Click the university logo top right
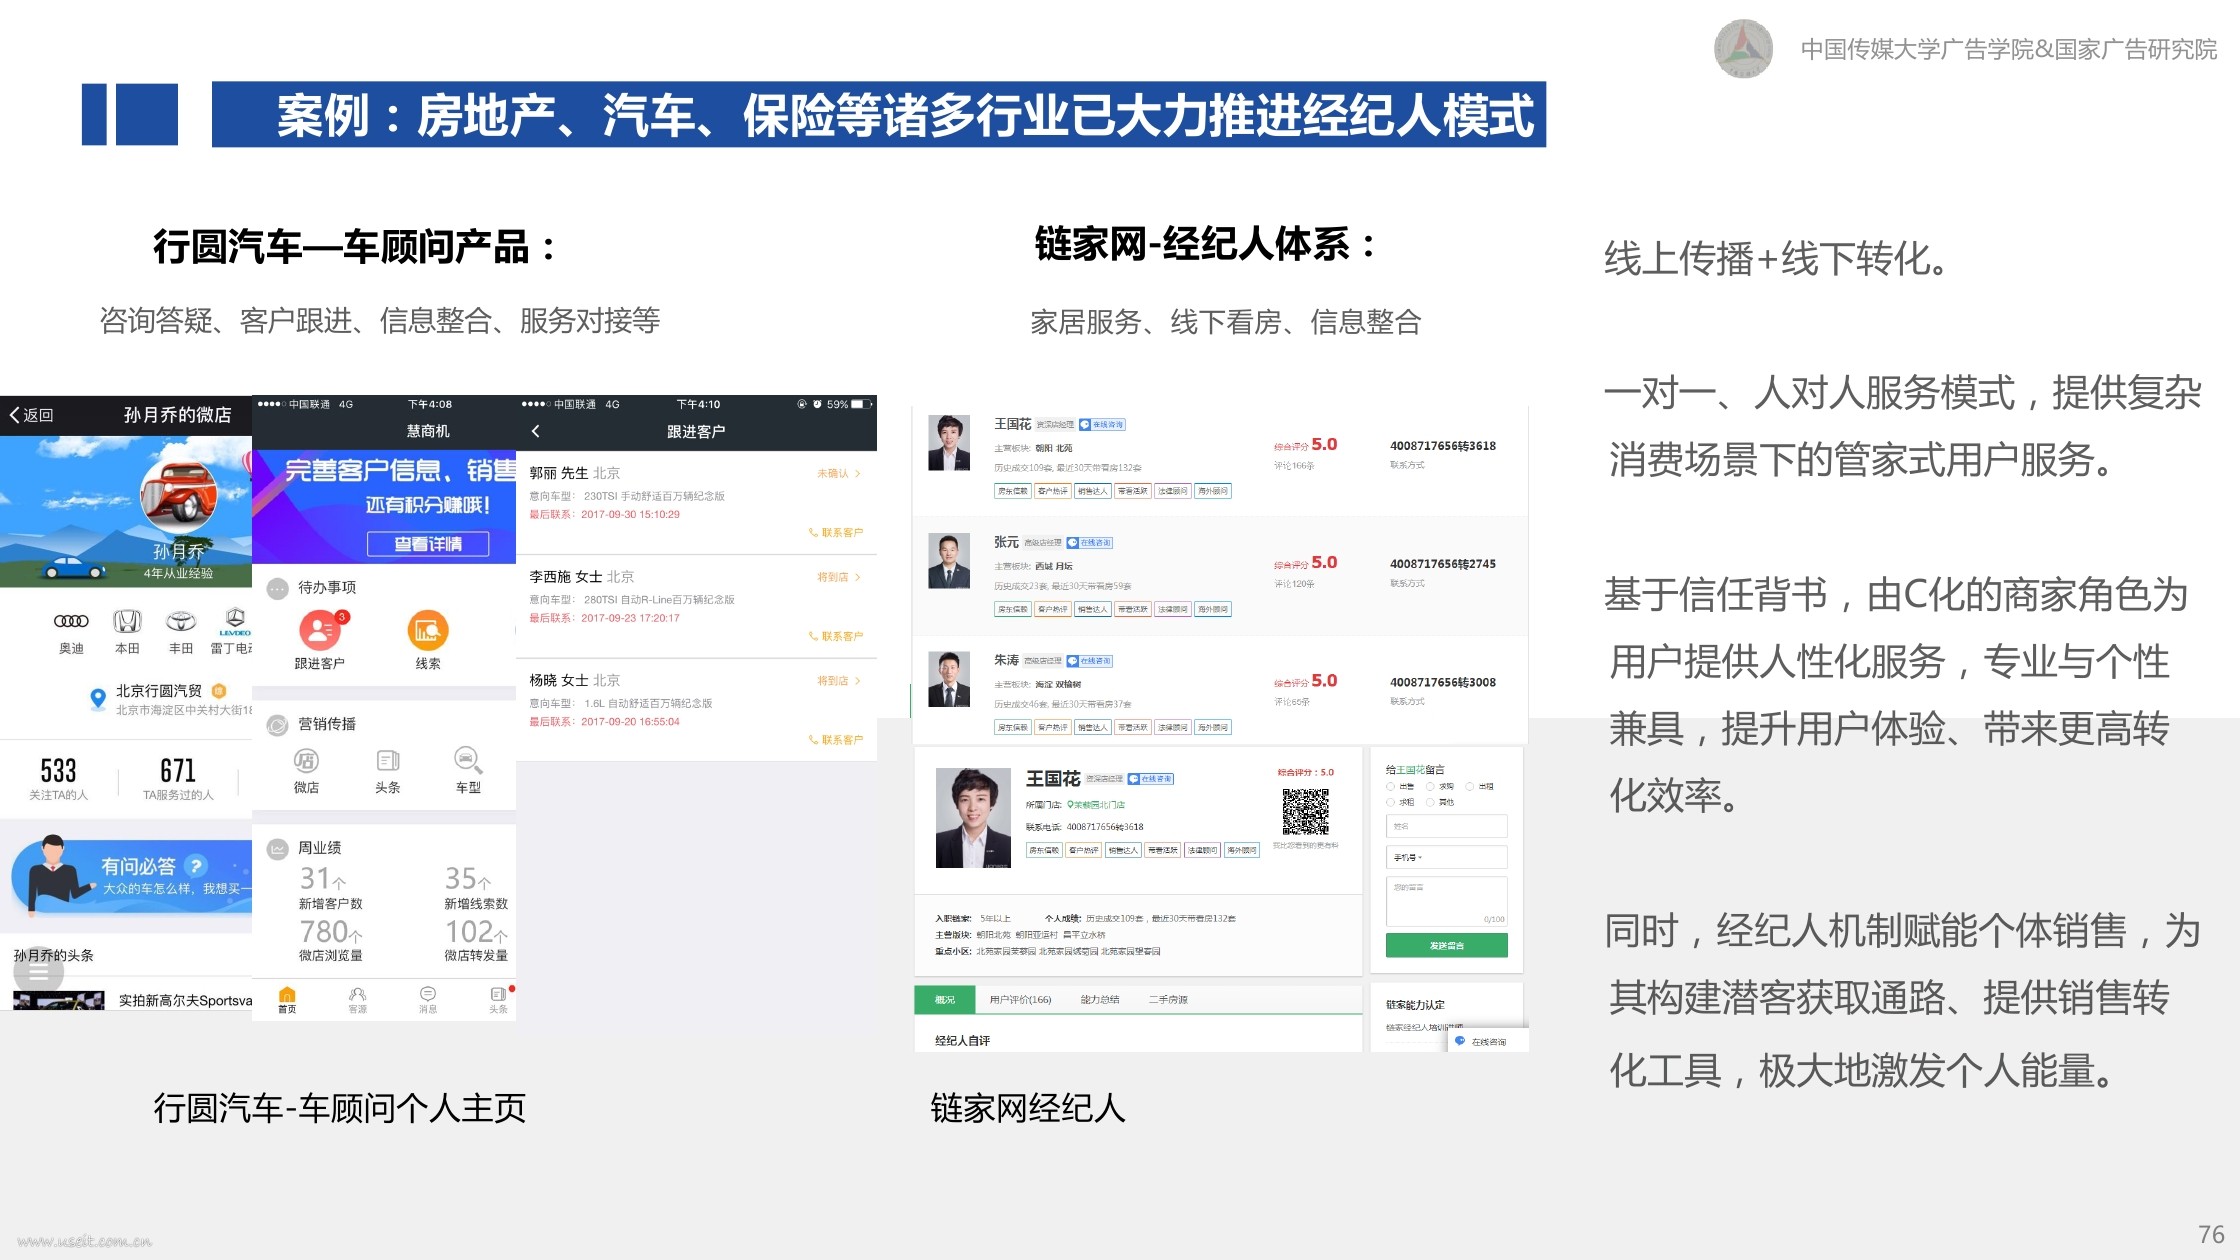Image resolution: width=2240 pixels, height=1260 pixels. [1743, 48]
